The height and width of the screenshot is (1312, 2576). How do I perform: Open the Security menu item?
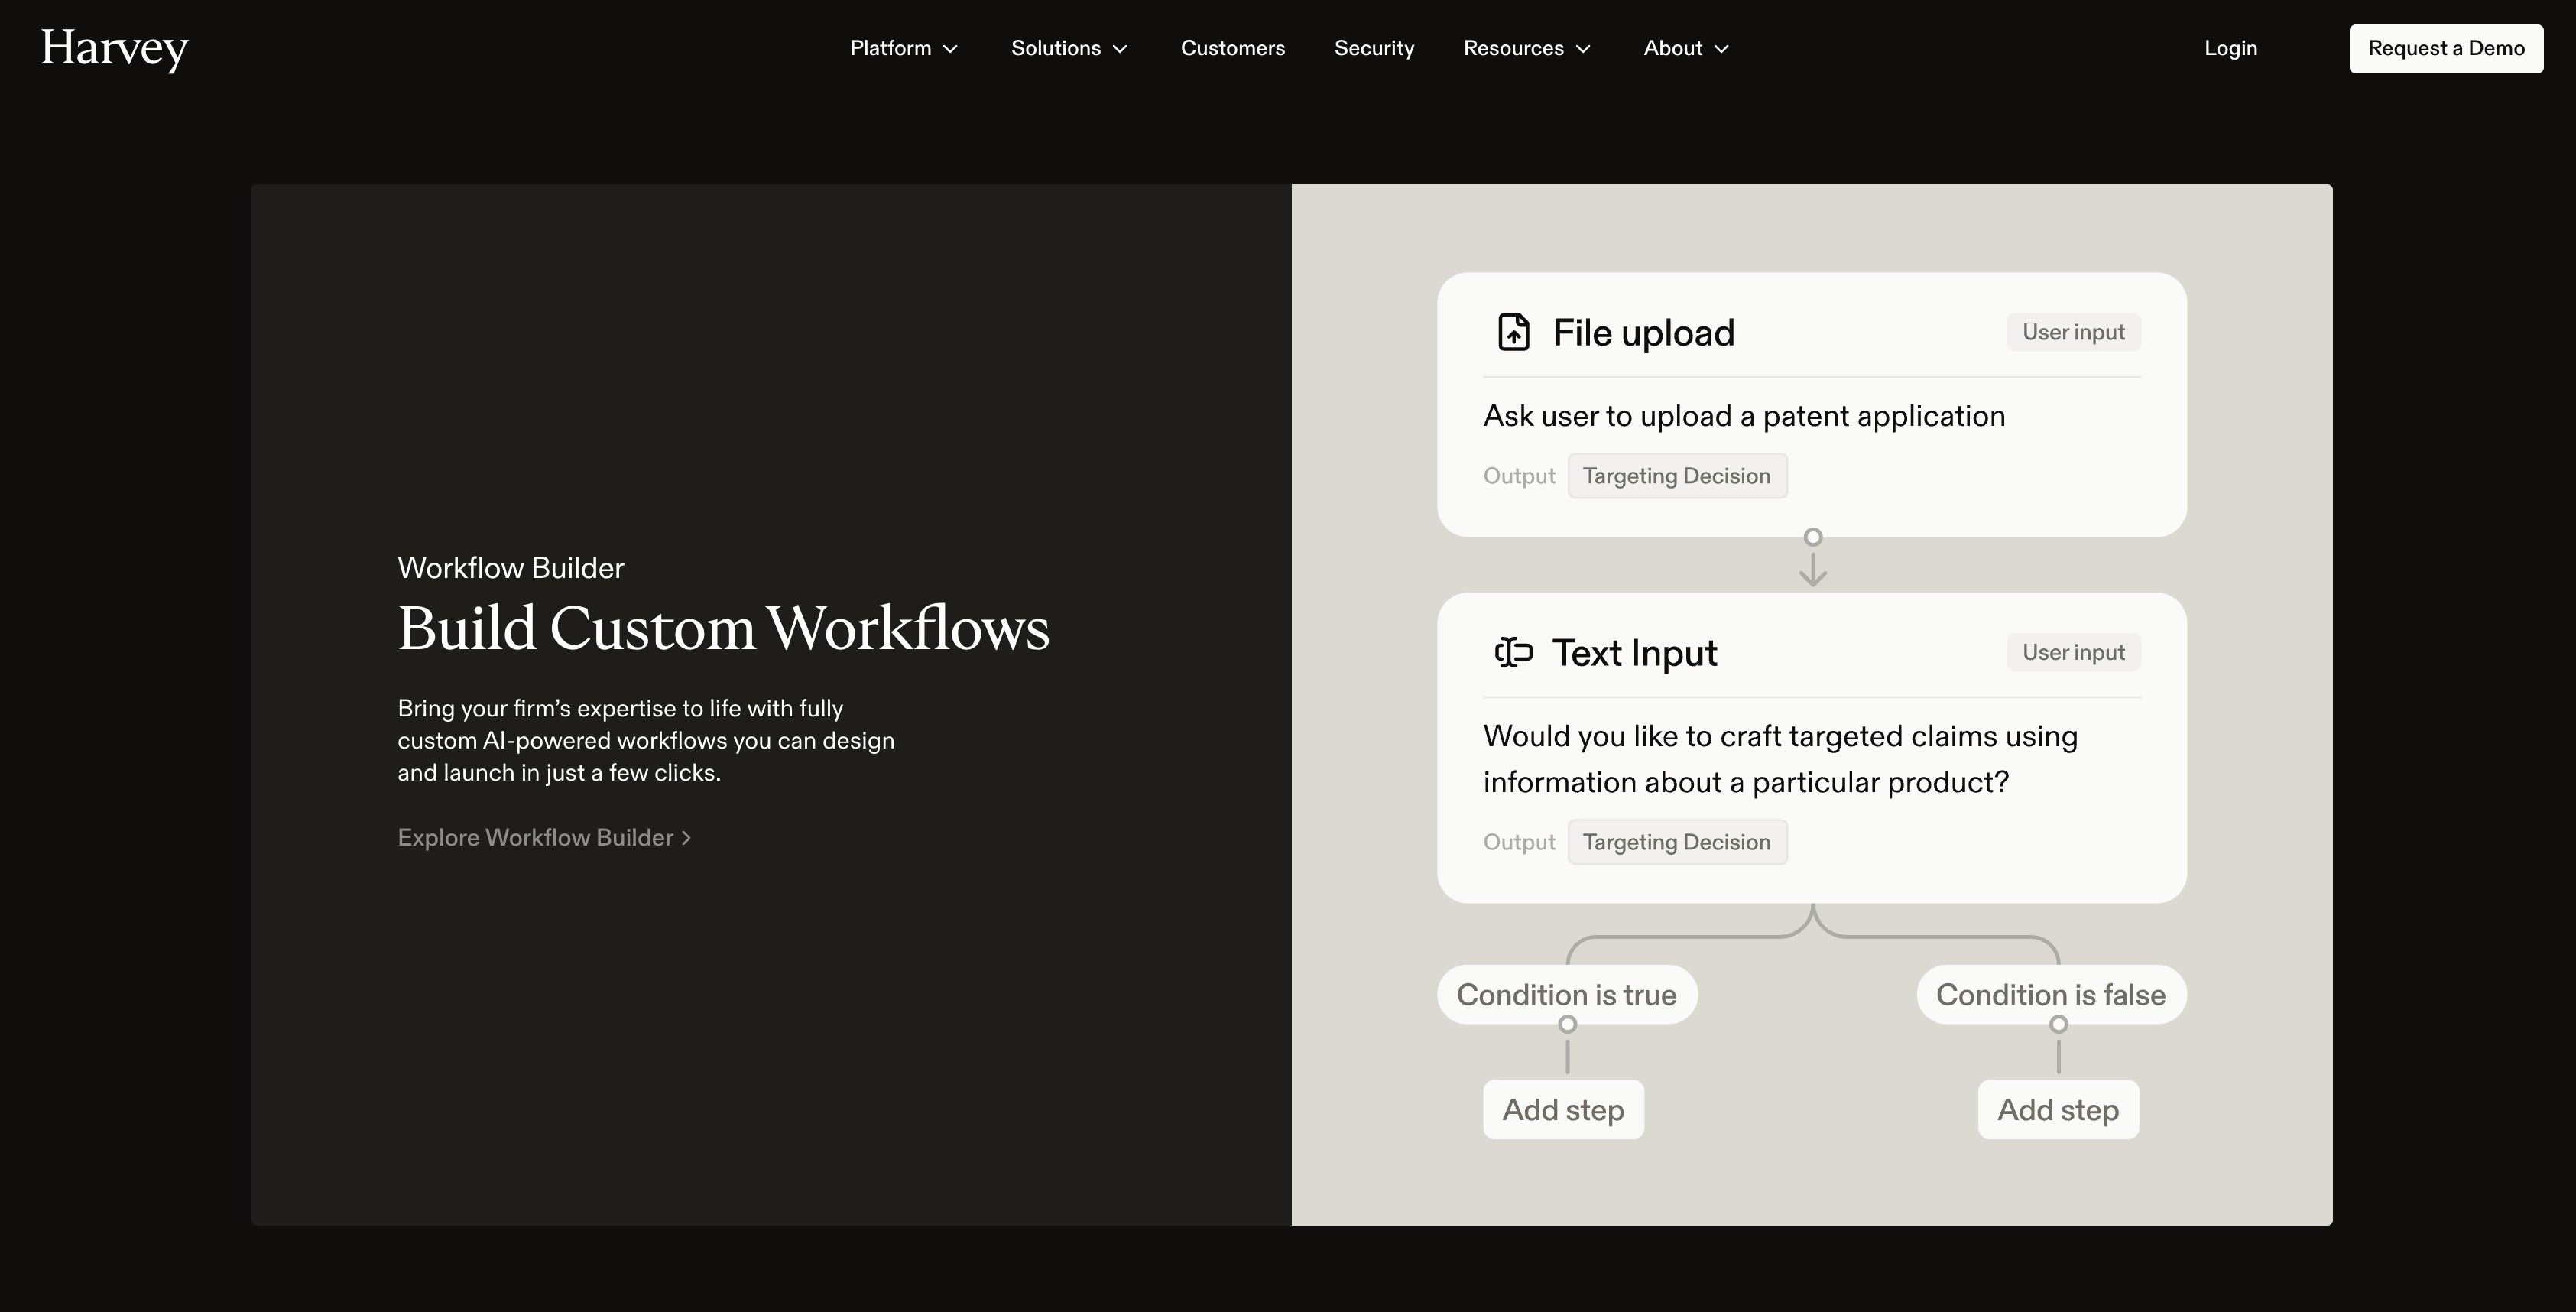[x=1373, y=48]
